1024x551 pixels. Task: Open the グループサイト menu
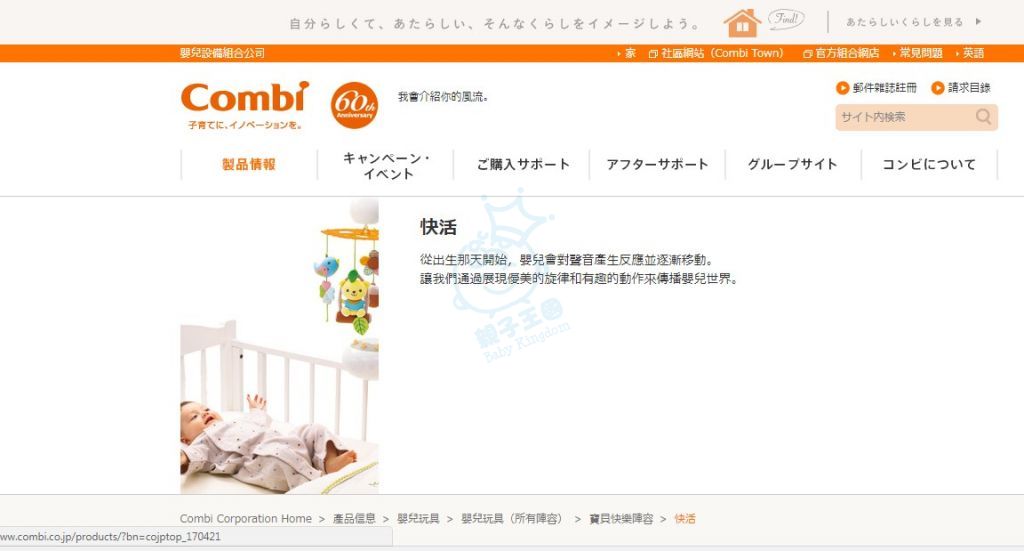pyautogui.click(x=793, y=165)
